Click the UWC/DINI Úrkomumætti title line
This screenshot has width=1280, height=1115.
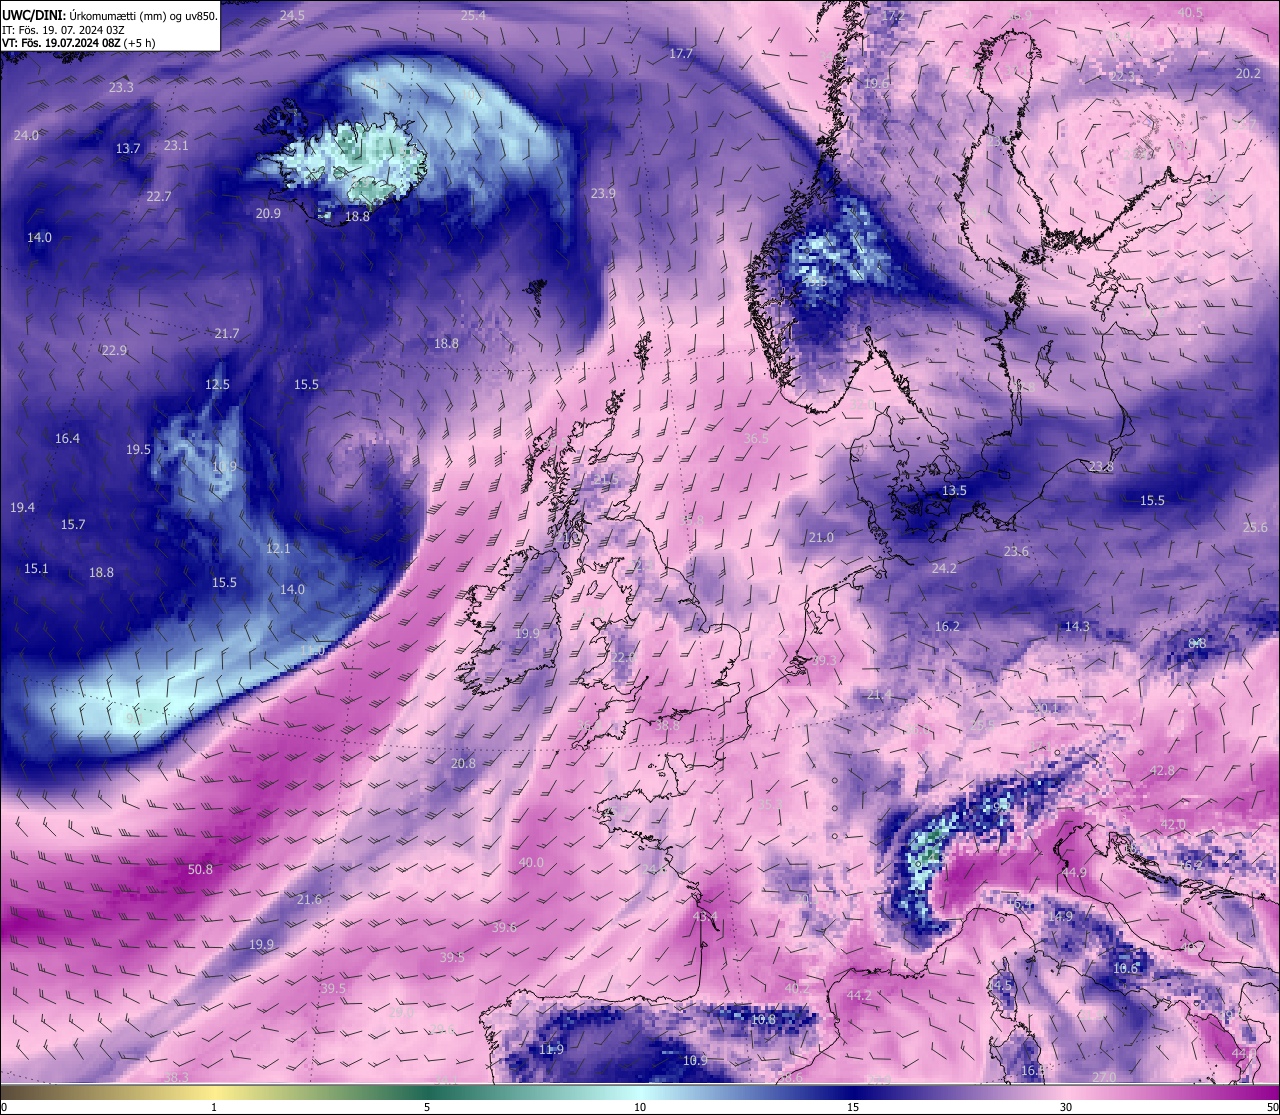click(x=109, y=16)
